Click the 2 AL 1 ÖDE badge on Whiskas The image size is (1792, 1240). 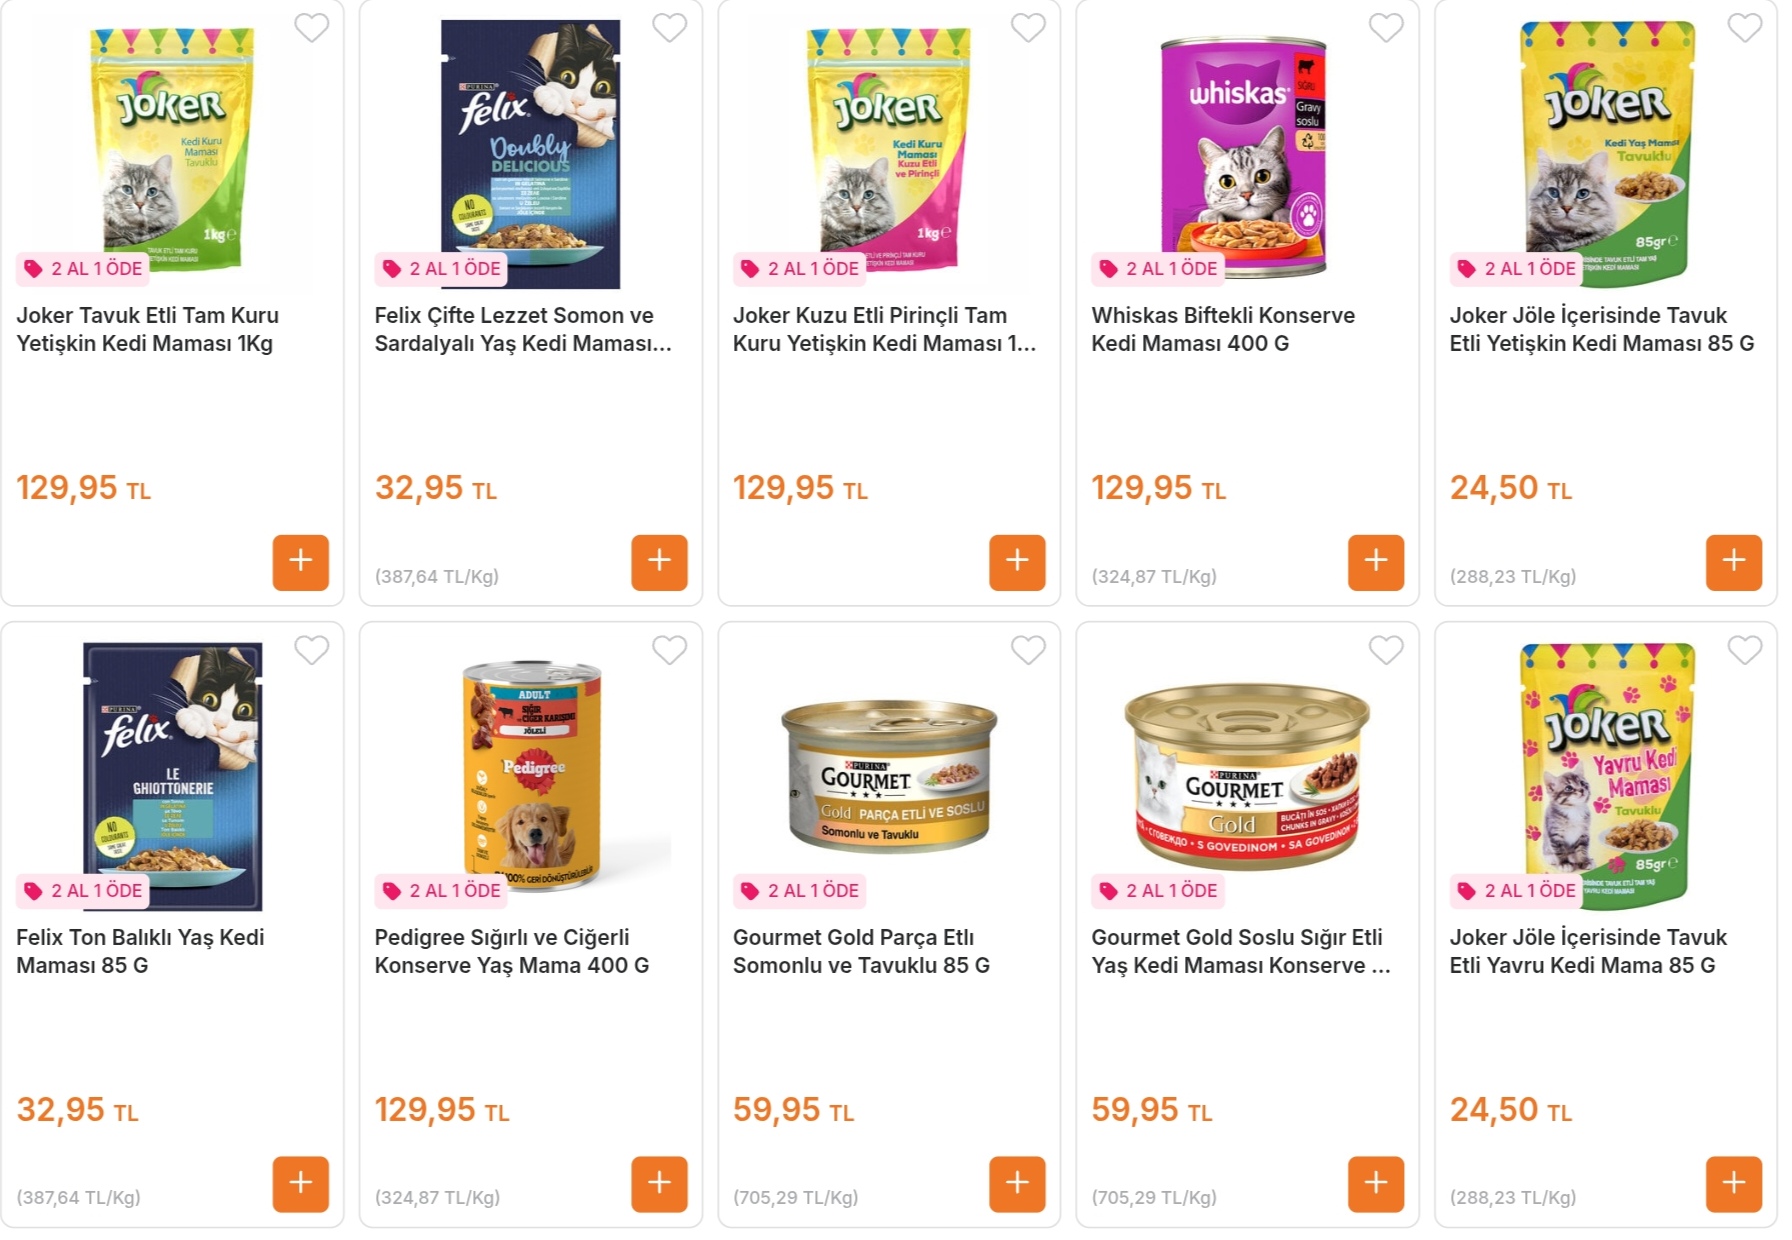click(1159, 268)
